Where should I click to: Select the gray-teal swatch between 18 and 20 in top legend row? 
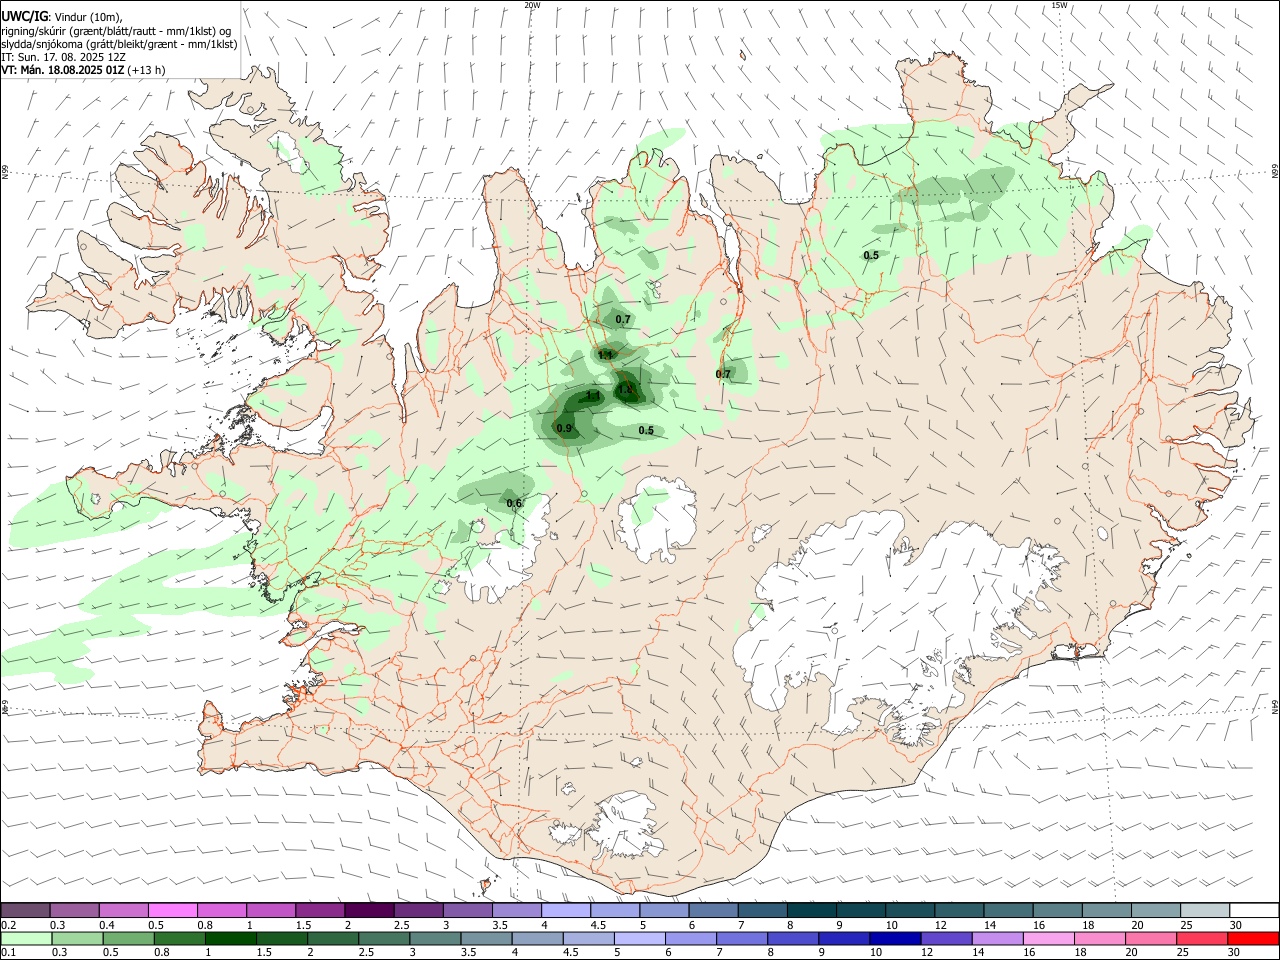tap(1105, 911)
